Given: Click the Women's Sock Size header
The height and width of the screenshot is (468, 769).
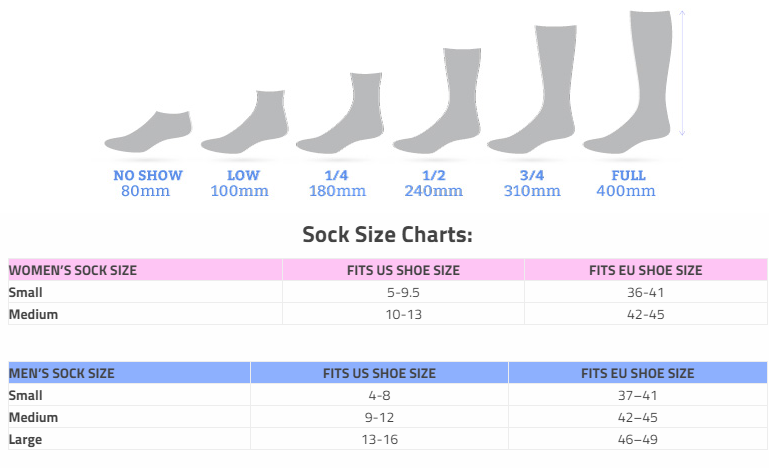Looking at the screenshot, I should coord(73,270).
